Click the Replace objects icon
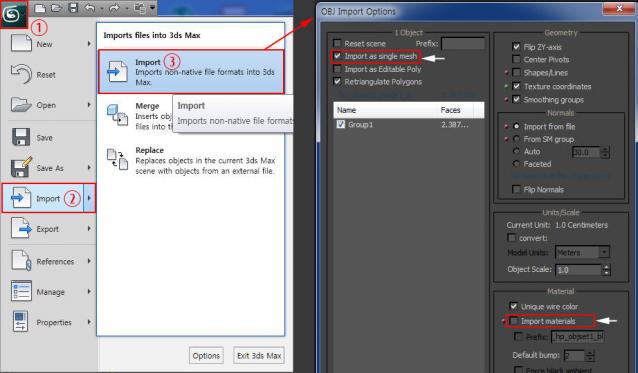638x373 pixels. [117, 159]
